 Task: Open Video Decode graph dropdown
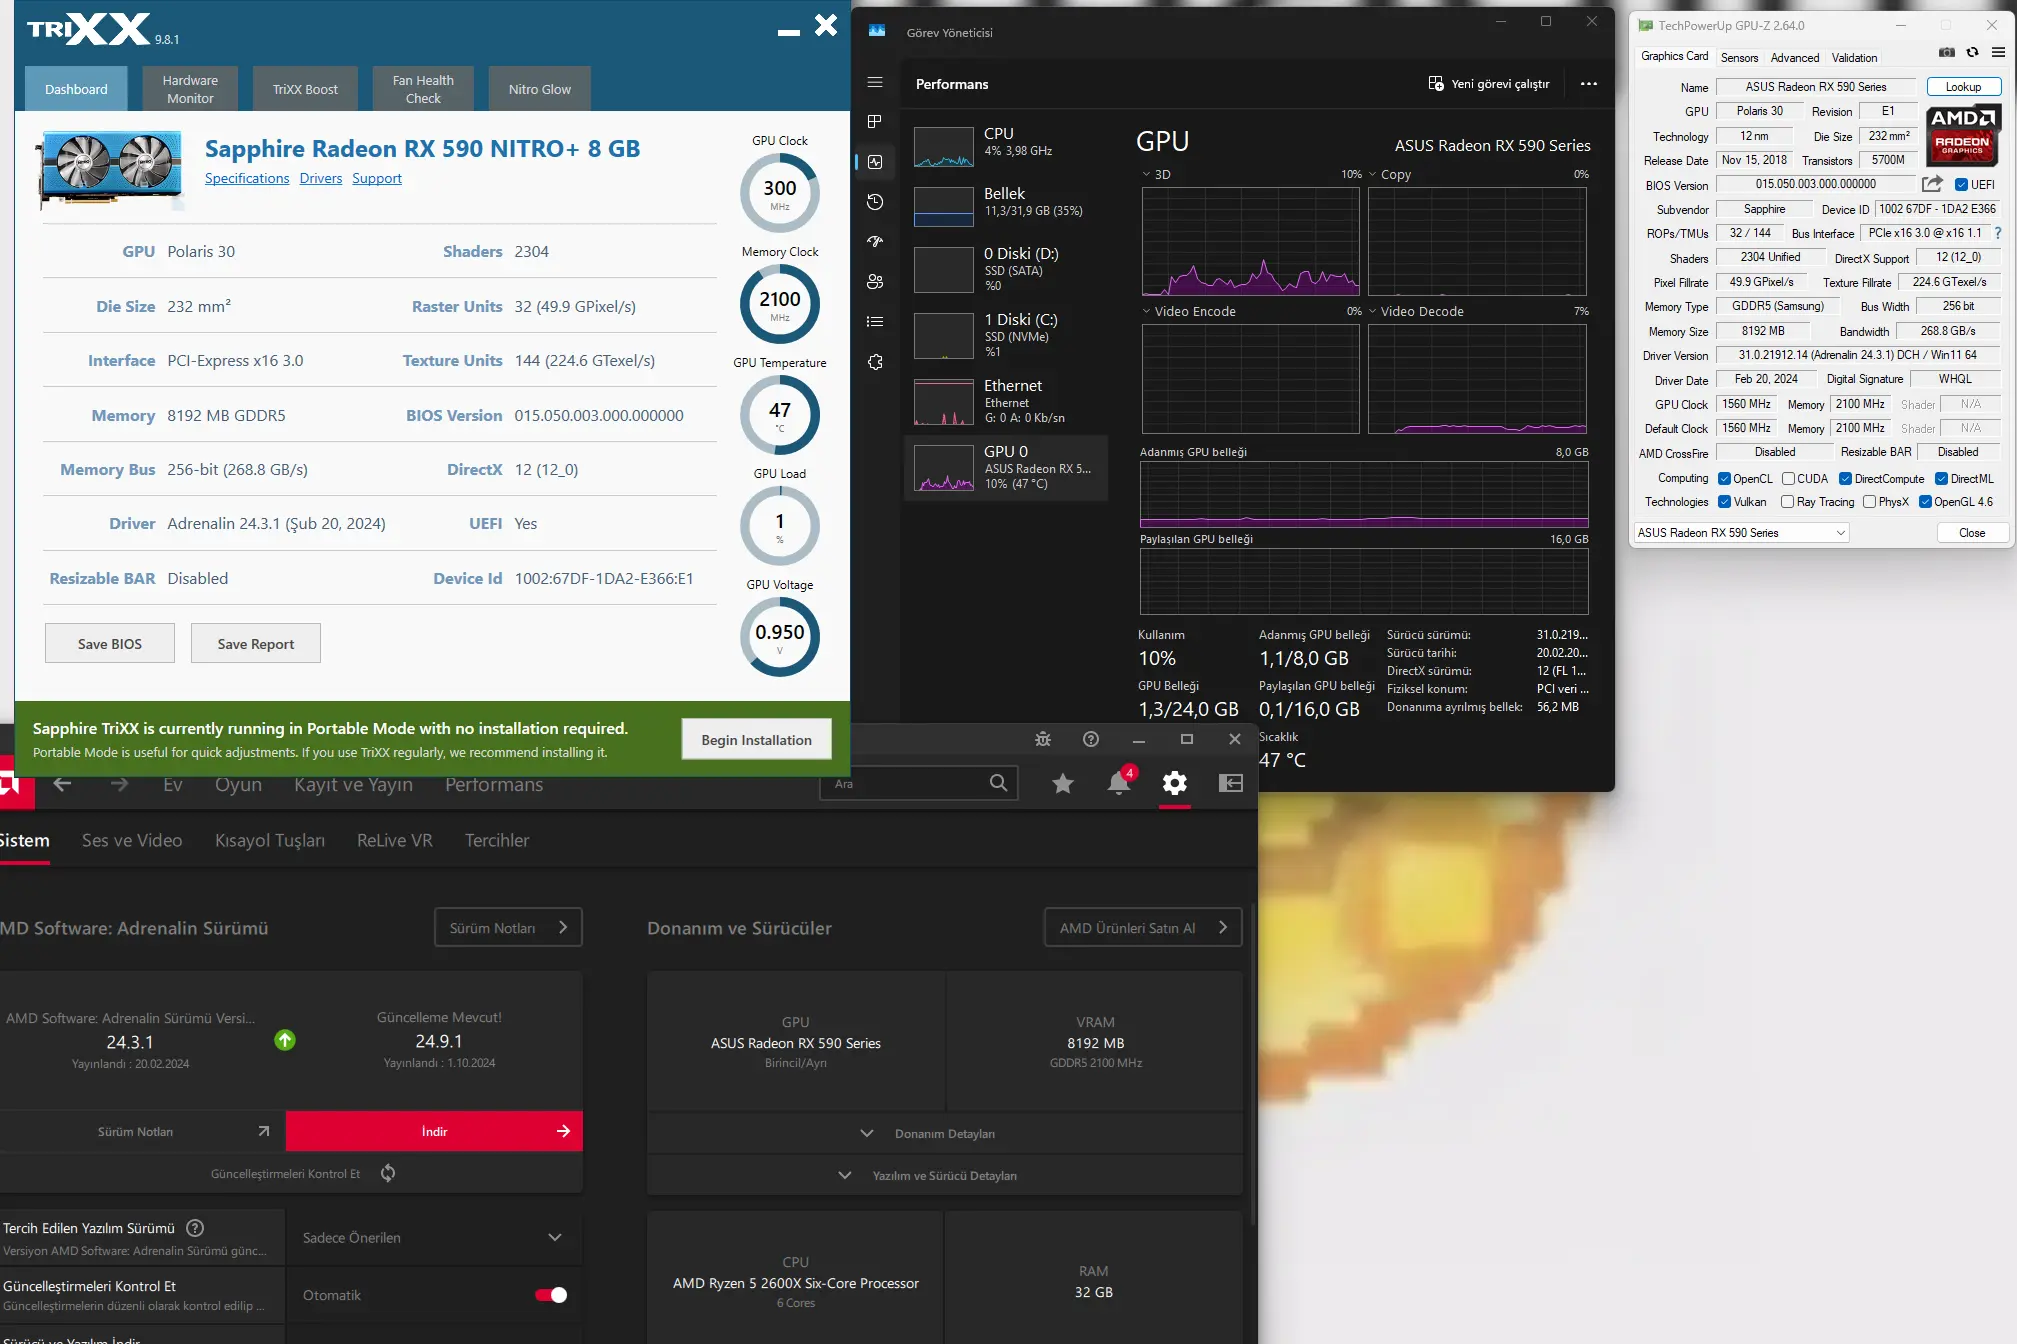click(x=1373, y=311)
